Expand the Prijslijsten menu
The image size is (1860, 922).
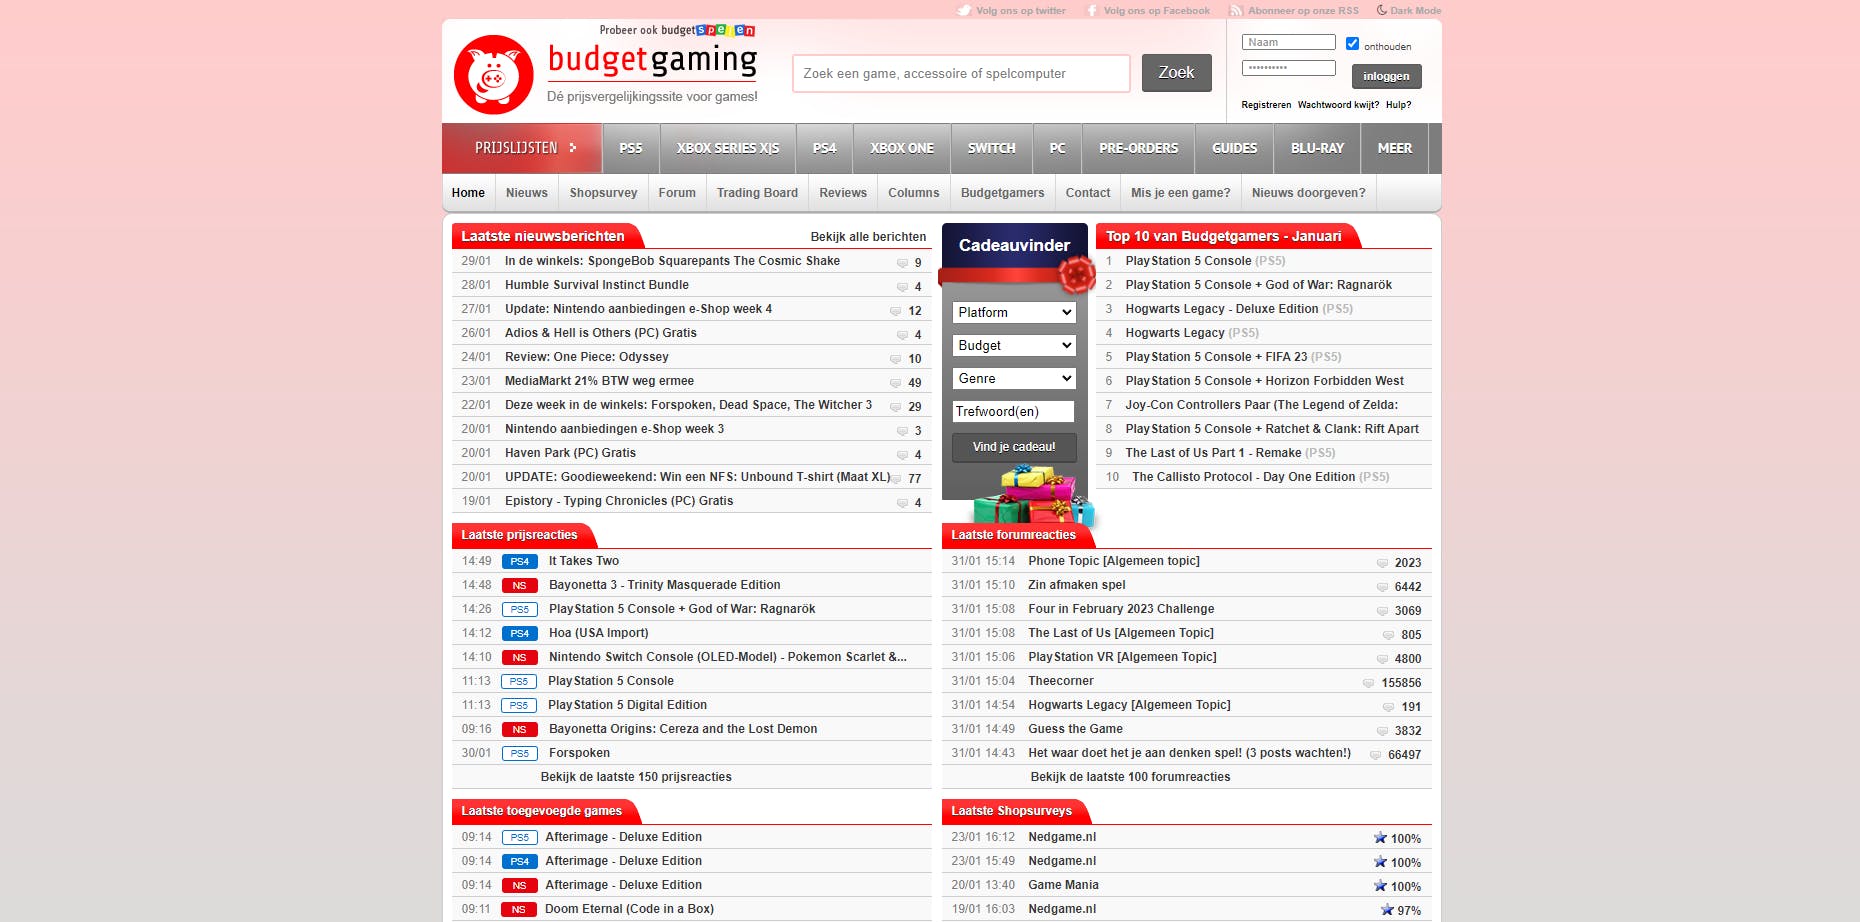pos(522,148)
